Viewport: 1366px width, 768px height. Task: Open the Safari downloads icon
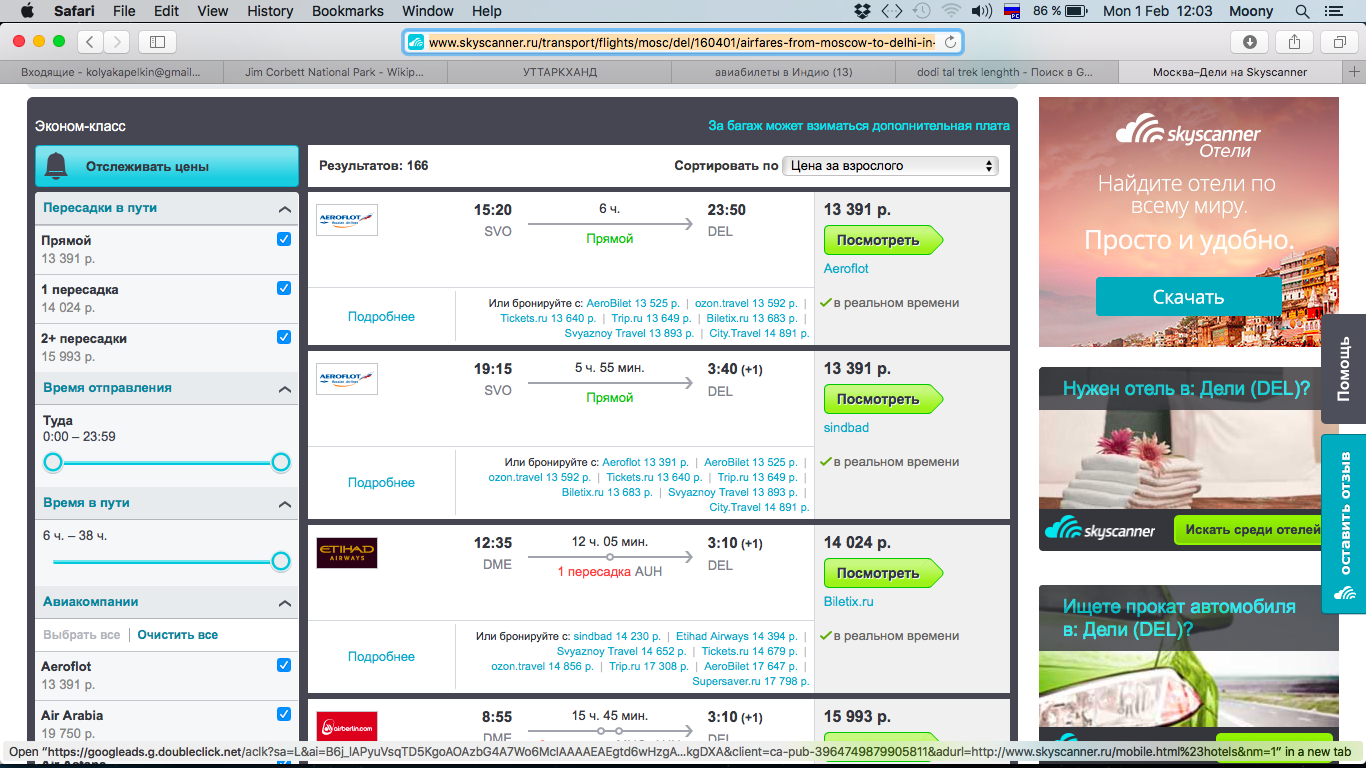point(1249,42)
